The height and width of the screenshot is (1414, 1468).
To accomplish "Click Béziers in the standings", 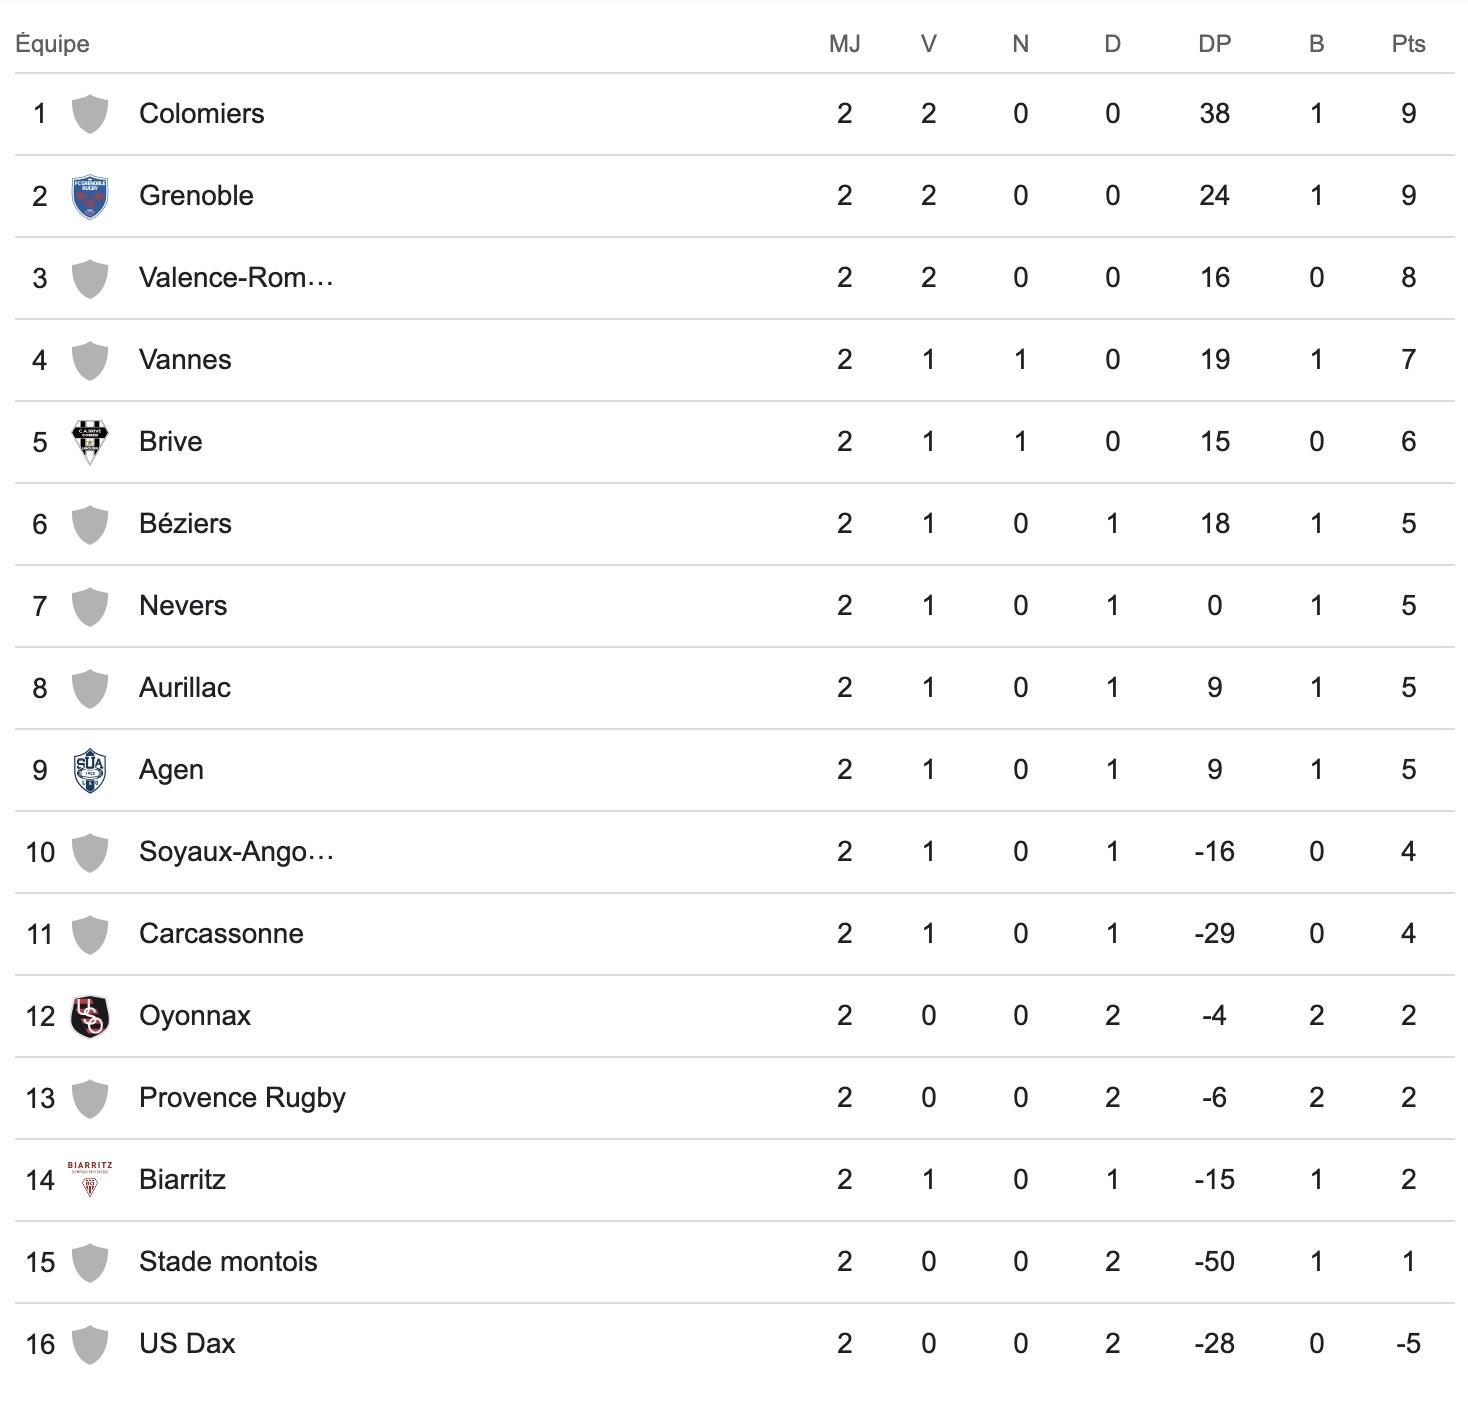I will click(185, 524).
